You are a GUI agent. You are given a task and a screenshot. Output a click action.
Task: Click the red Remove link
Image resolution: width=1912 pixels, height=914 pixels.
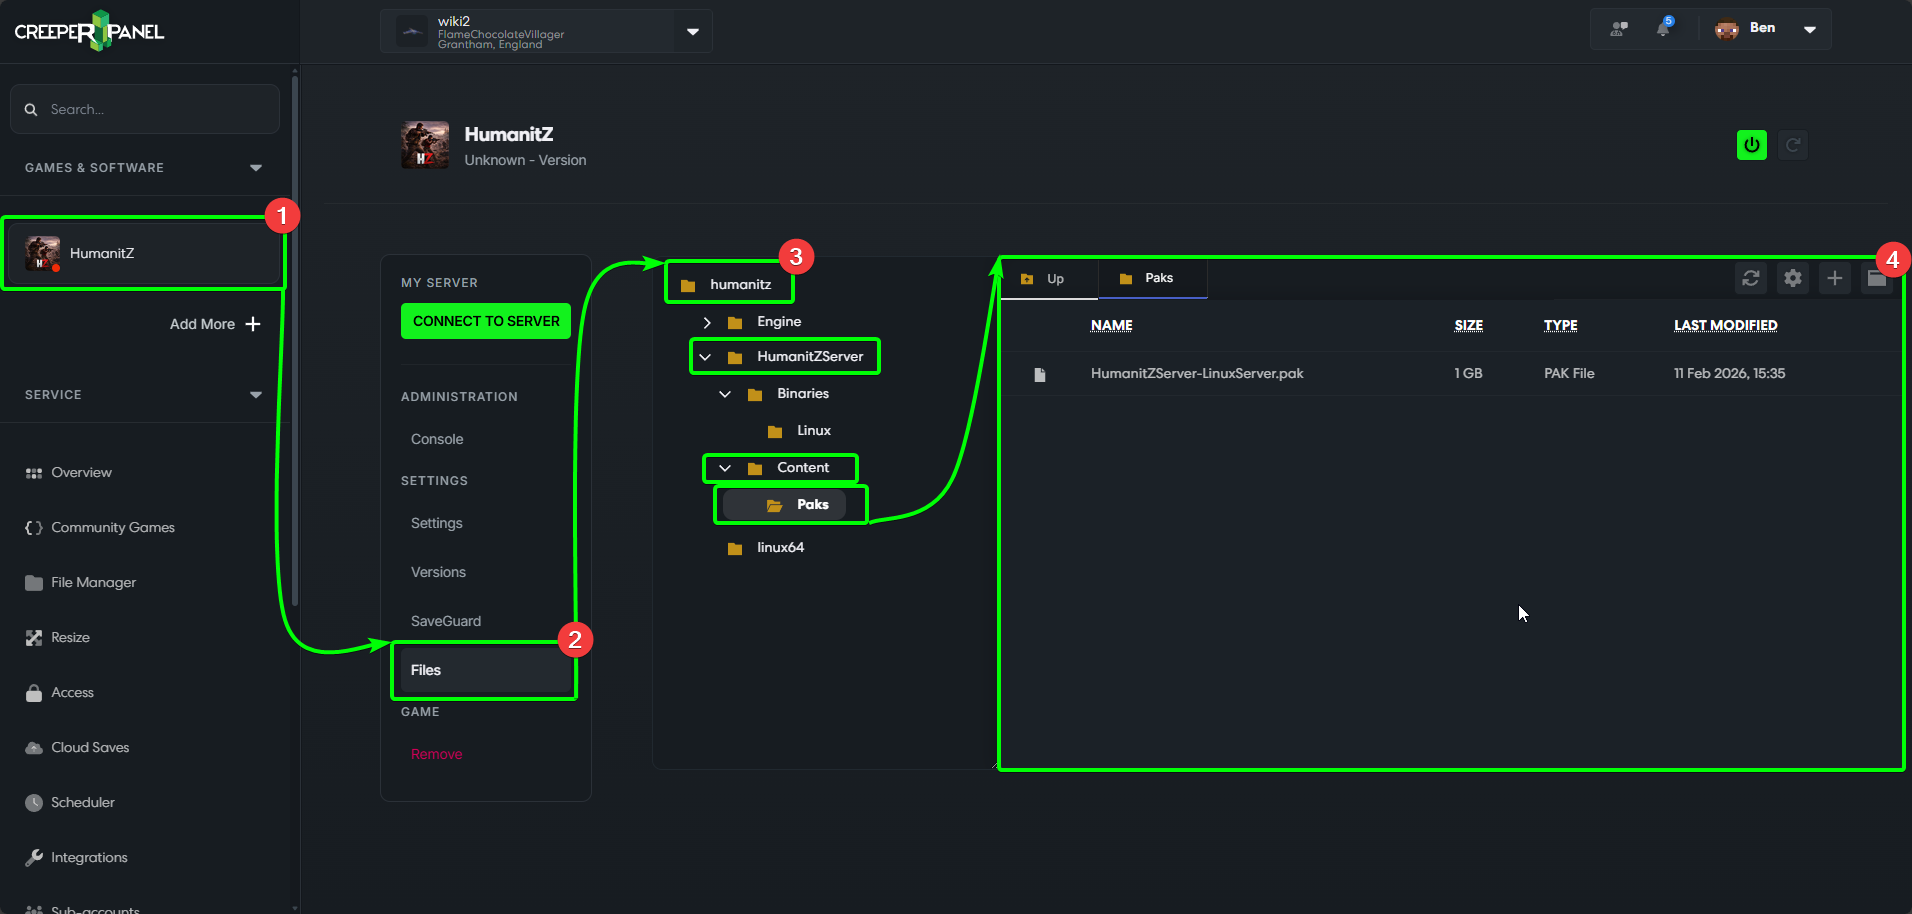[436, 754]
